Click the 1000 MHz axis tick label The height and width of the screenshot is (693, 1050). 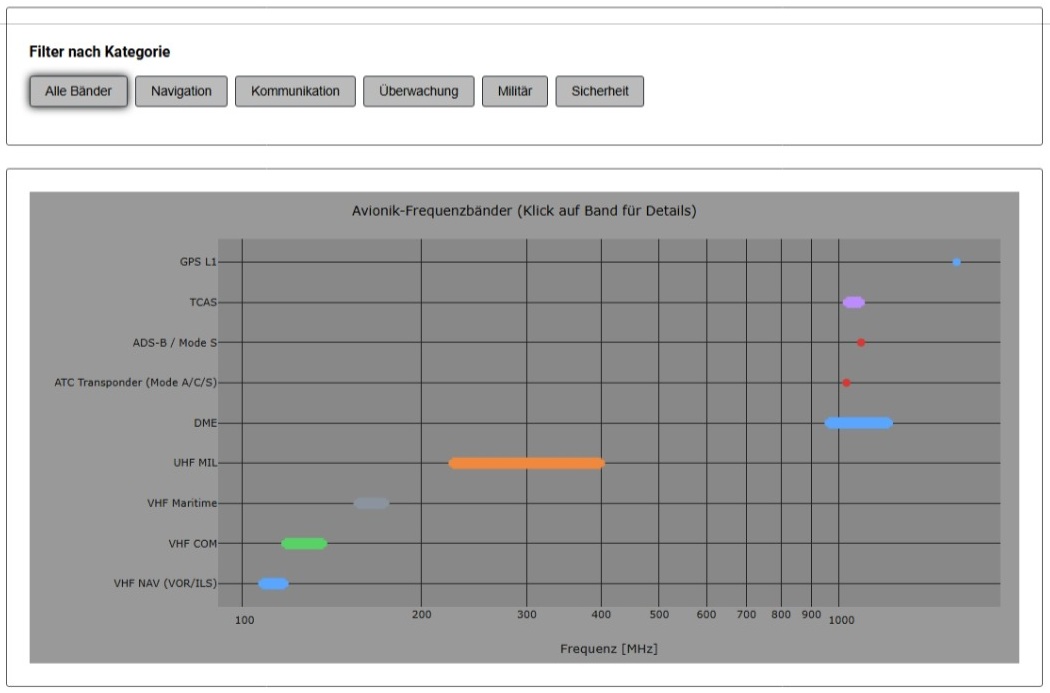pyautogui.click(x=840, y=620)
